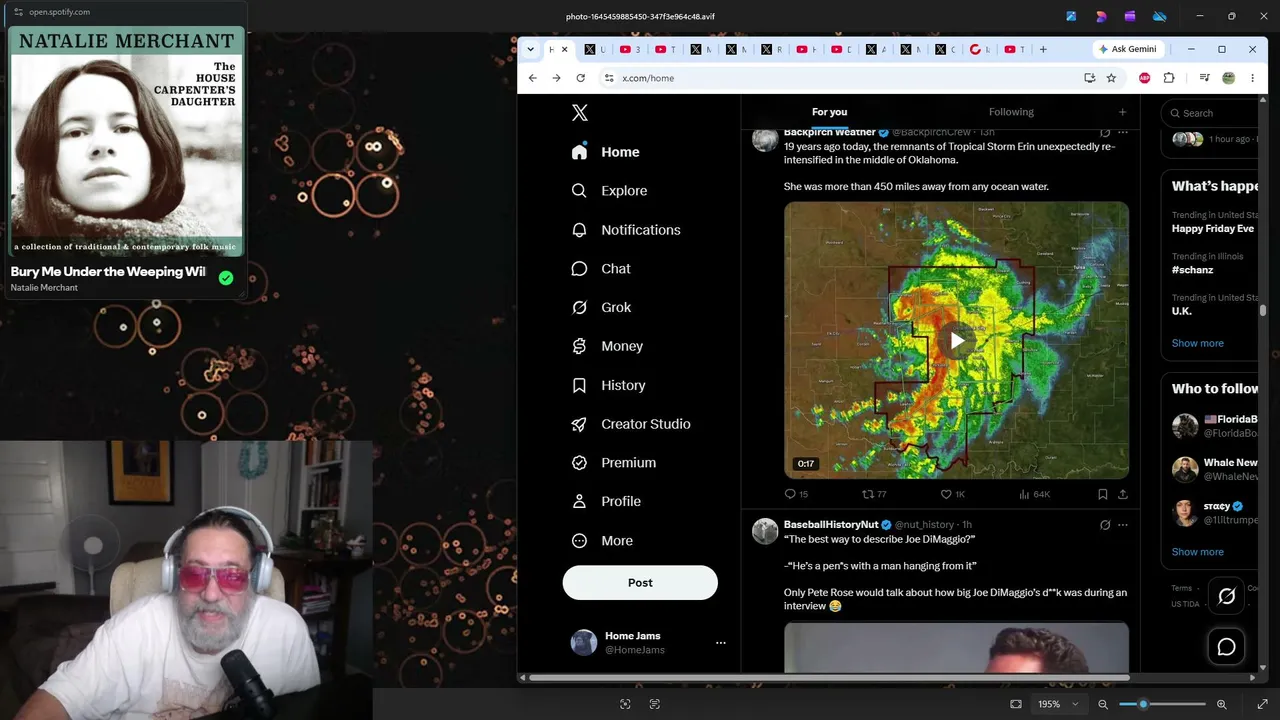Image resolution: width=1280 pixels, height=720 pixels.
Task: Launch Grok from the X sidebar
Action: [x=601, y=308]
